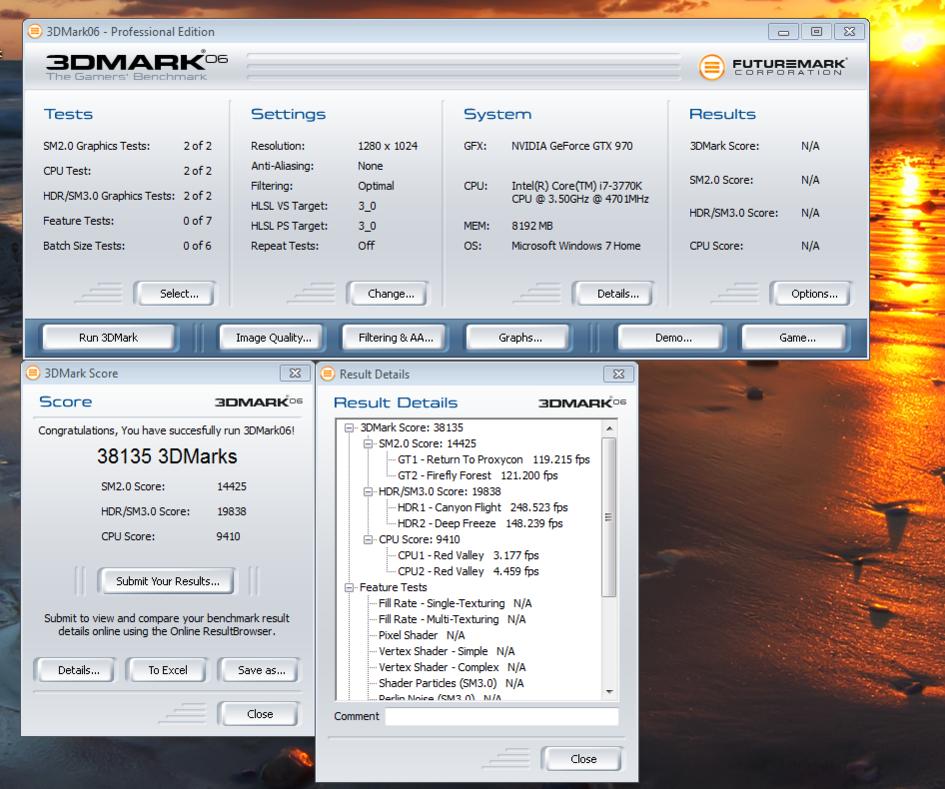Click the Comment input field
Viewport: 945px width, 789px height.
501,716
